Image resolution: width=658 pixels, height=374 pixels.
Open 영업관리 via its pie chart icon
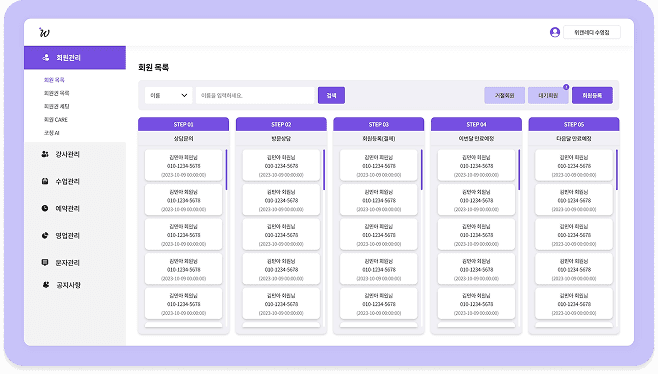[x=45, y=235]
